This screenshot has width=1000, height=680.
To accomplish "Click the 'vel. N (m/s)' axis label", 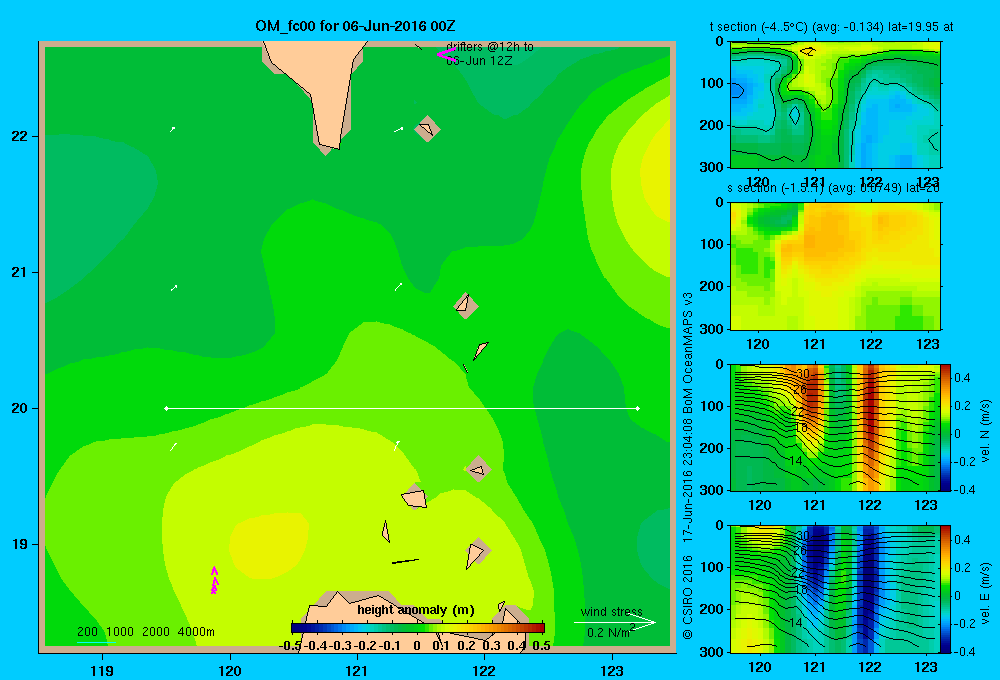I will [985, 431].
